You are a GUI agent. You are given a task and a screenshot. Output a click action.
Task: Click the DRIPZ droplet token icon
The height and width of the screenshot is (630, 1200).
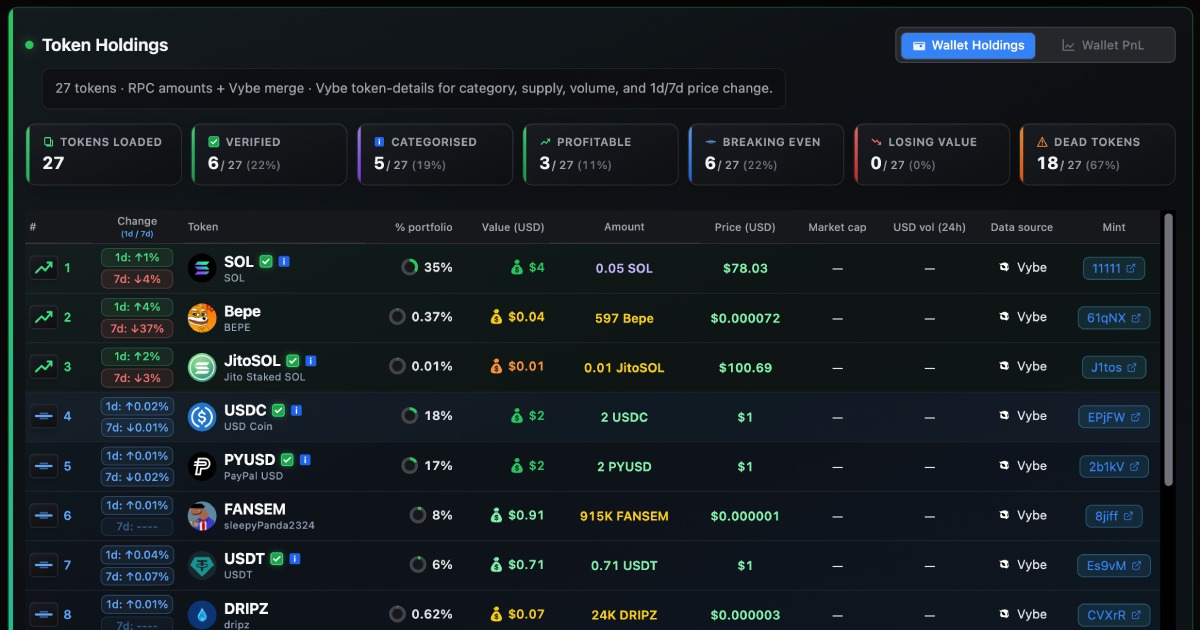(202, 615)
